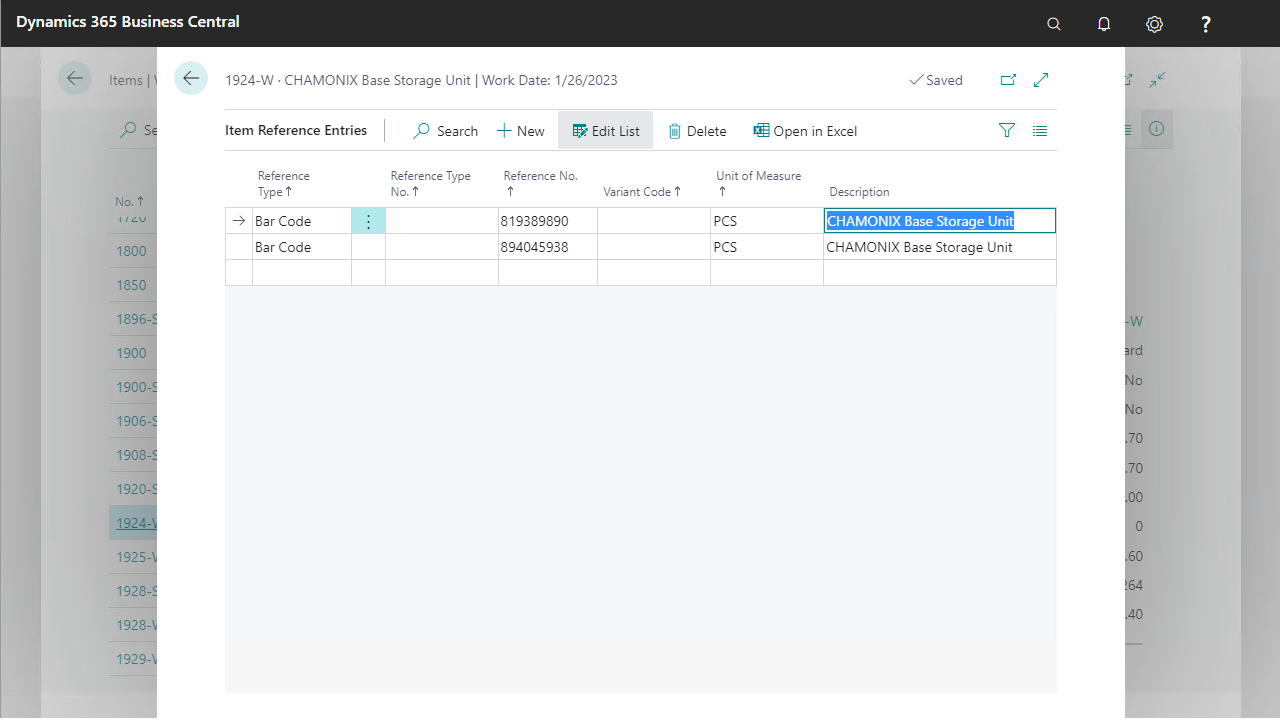Image resolution: width=1280 pixels, height=720 pixels.
Task: Click Reference Type No. cell in 894045938 row
Action: click(x=442, y=247)
